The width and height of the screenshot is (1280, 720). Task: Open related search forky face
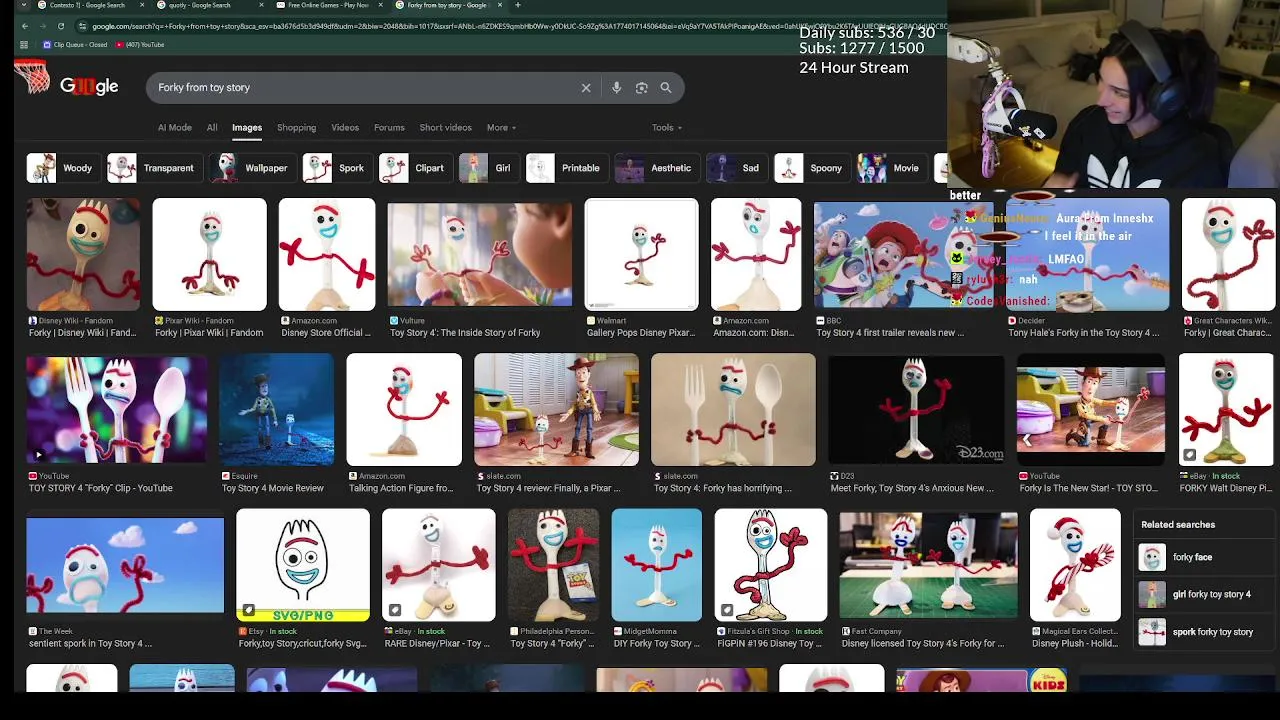point(1203,557)
